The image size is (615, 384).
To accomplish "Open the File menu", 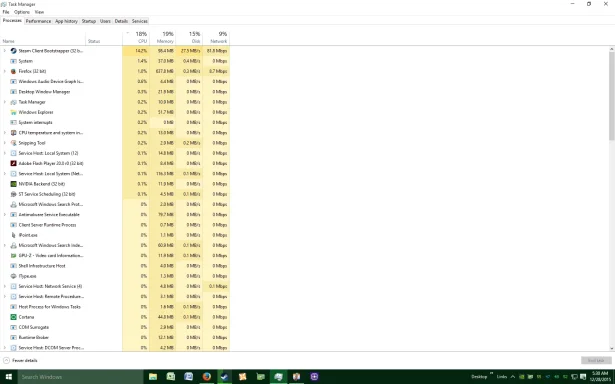I will pos(6,12).
